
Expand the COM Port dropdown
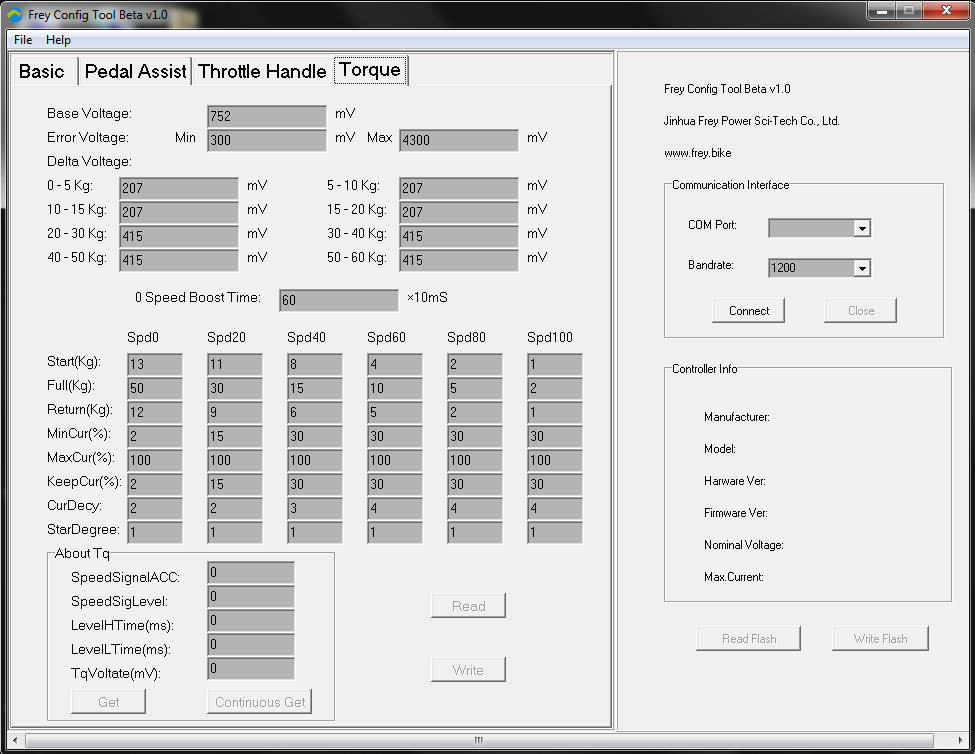tap(819, 227)
